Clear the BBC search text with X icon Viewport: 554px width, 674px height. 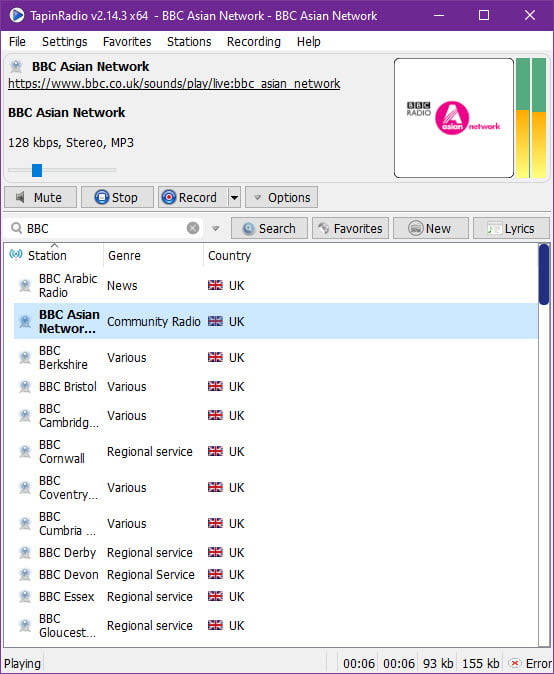coord(193,228)
